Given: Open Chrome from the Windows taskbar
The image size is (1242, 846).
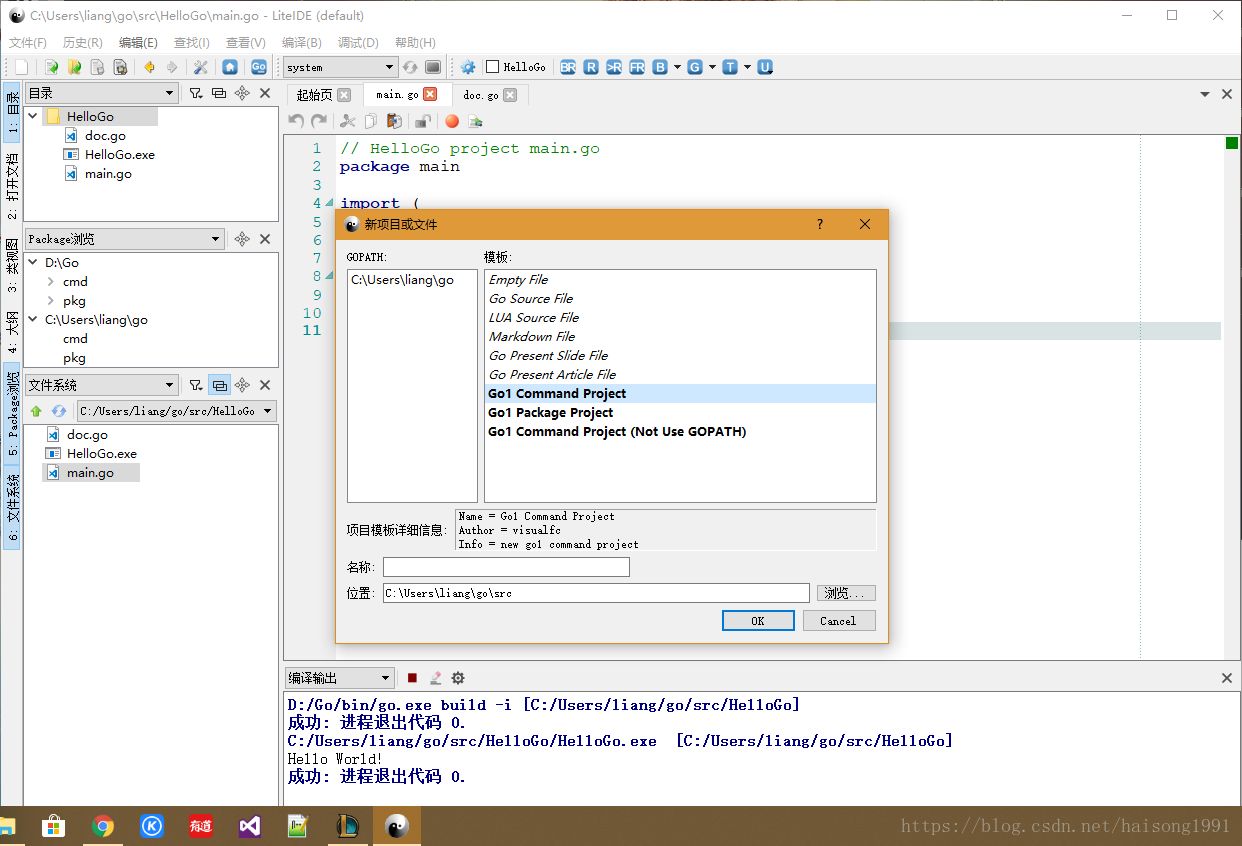Looking at the screenshot, I should pyautogui.click(x=102, y=826).
